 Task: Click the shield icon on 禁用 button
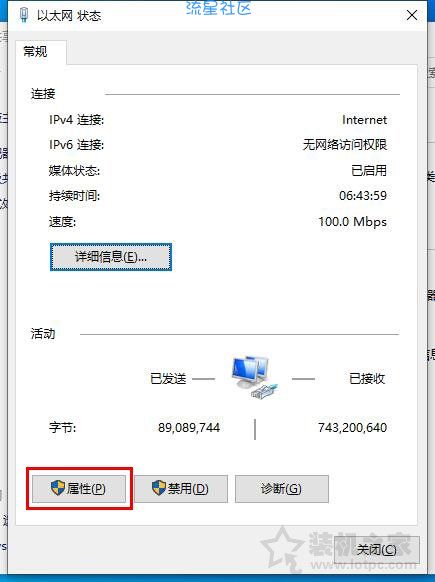click(159, 487)
